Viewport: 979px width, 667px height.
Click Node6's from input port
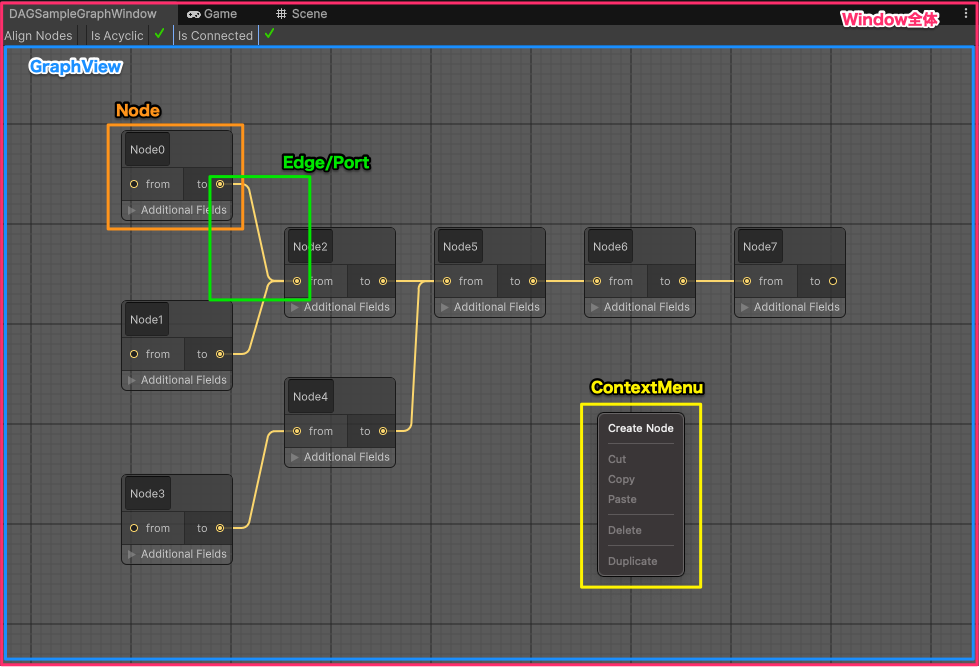coord(597,281)
